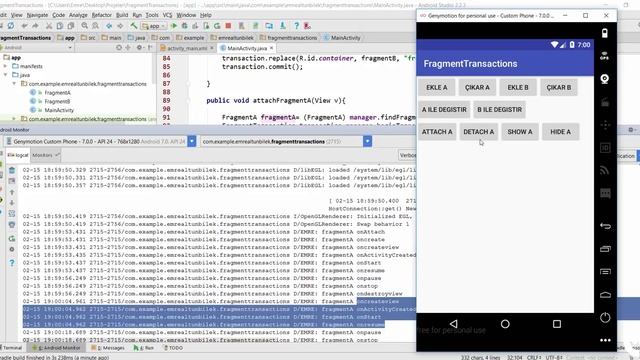Image resolution: width=640 pixels, height=360 pixels.
Task: Open the View menu
Action: point(16,15)
